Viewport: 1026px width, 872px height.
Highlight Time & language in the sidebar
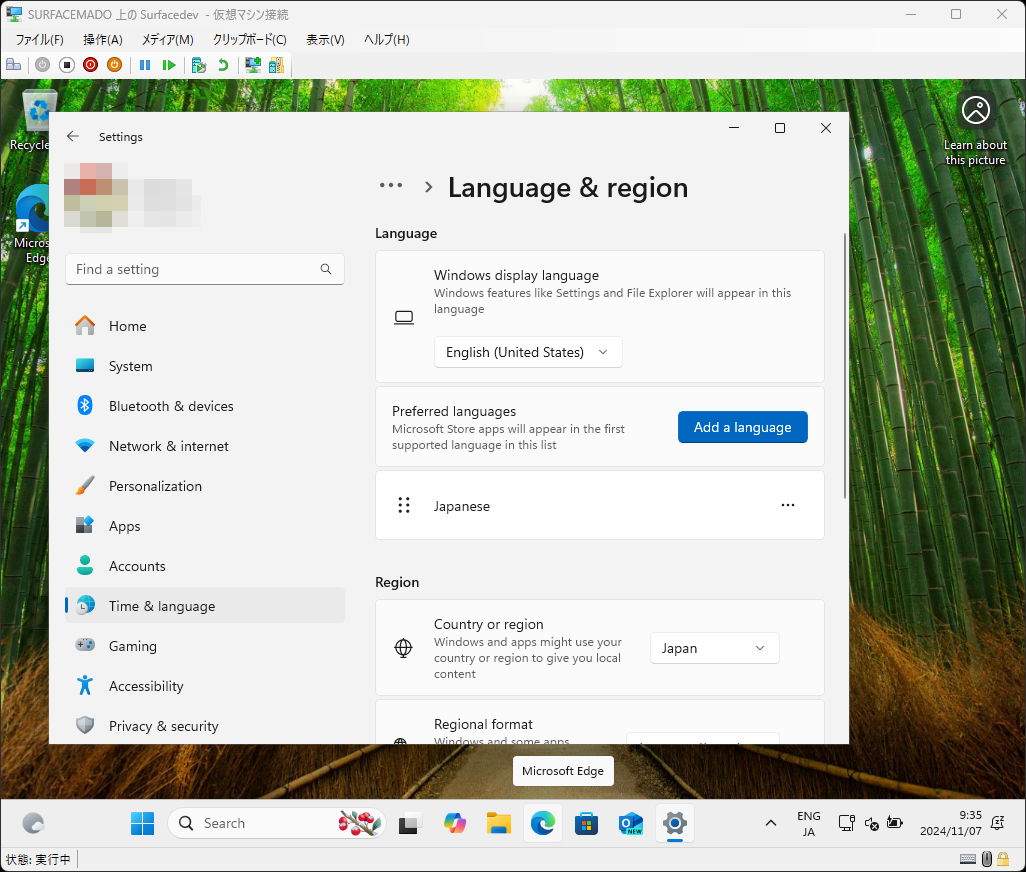pos(160,605)
